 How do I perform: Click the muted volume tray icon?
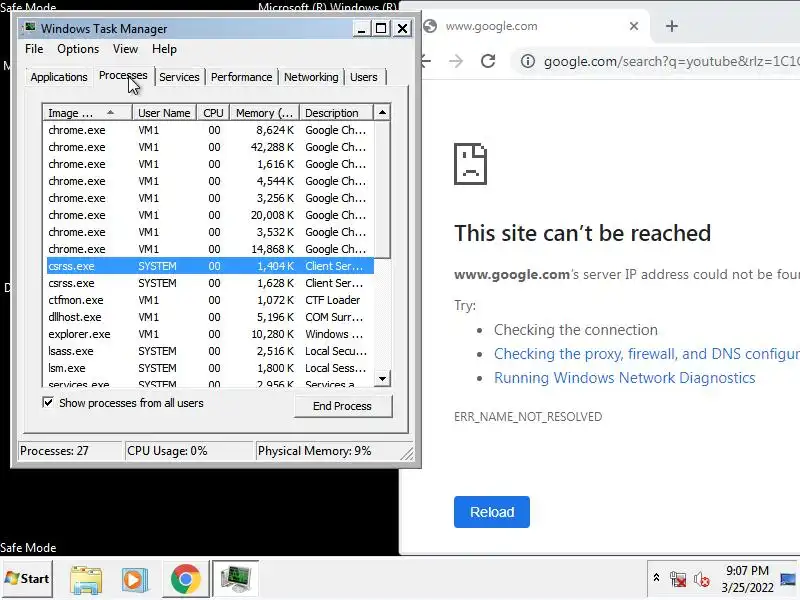click(x=702, y=579)
